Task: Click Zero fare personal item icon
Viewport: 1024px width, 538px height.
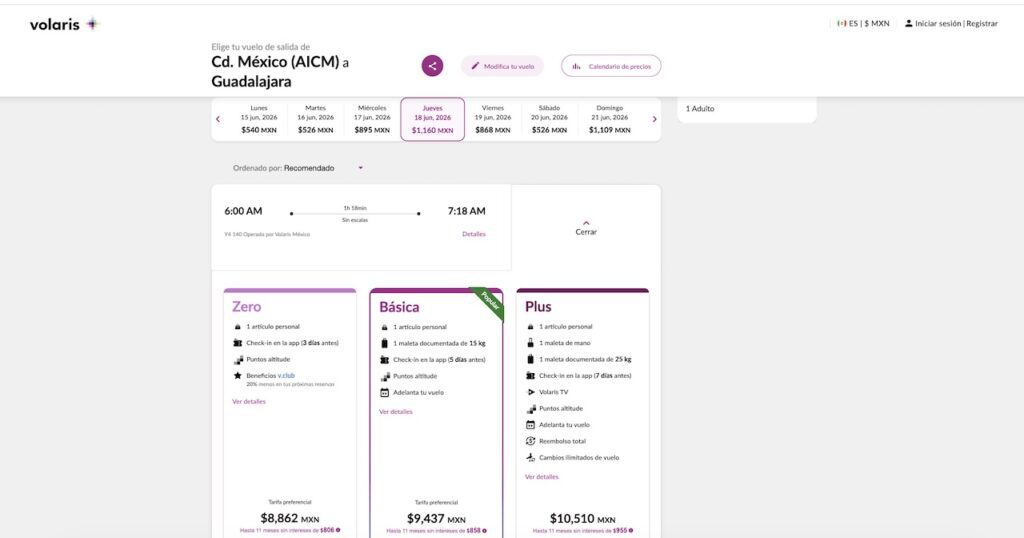Action: 238,326
